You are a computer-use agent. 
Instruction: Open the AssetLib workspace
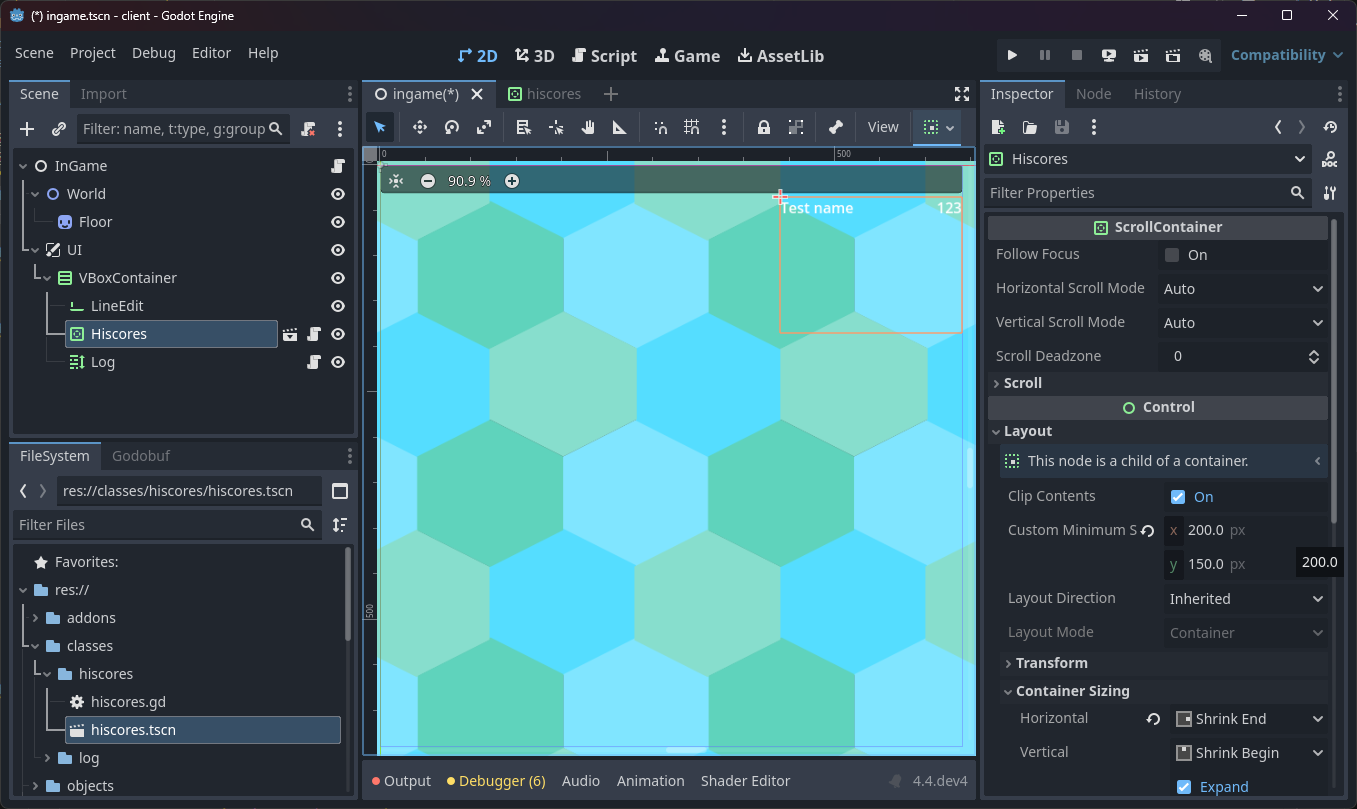tap(781, 56)
